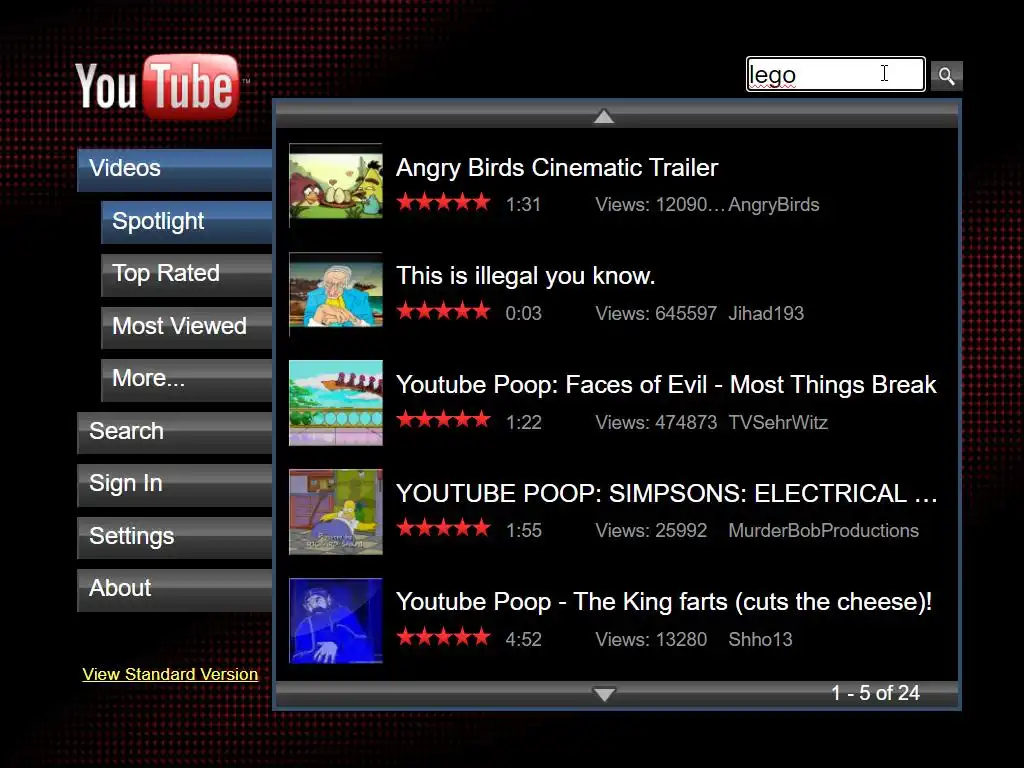Click star rating of Faces of Evil video
The width and height of the screenshot is (1024, 768).
(x=443, y=419)
